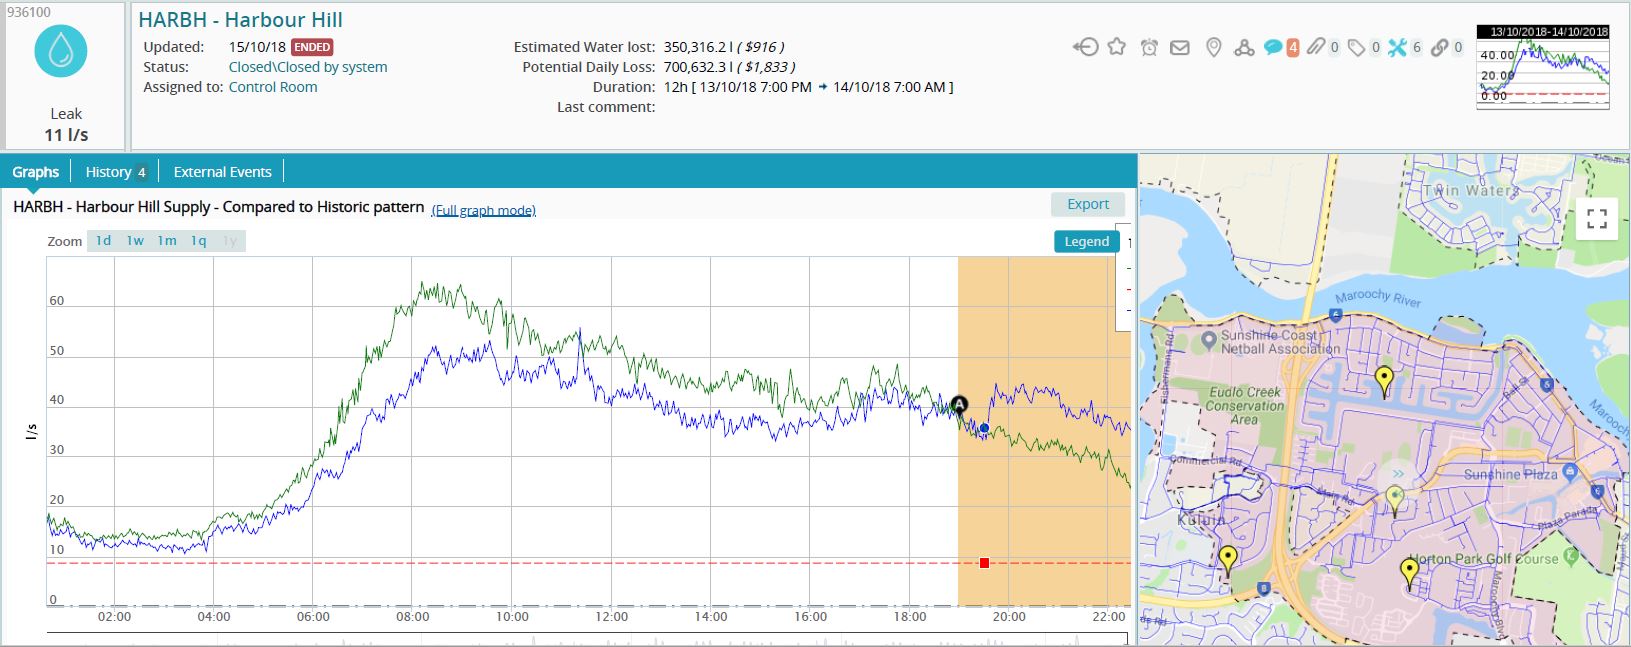Click the tag label icon
1631x647 pixels.
coord(1357,47)
